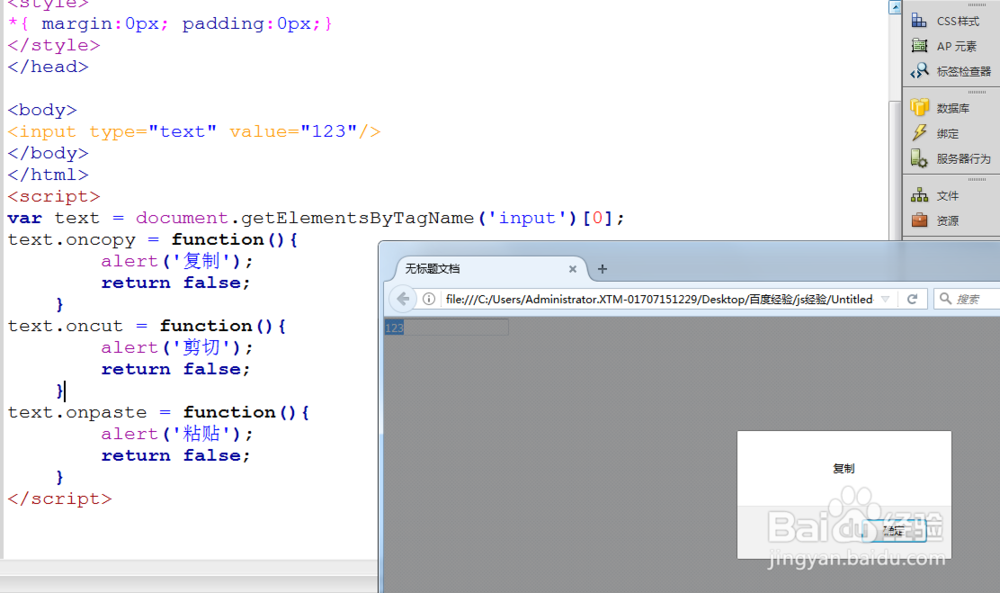Open the 资源 panel icon
The image size is (1000, 593).
point(919,221)
